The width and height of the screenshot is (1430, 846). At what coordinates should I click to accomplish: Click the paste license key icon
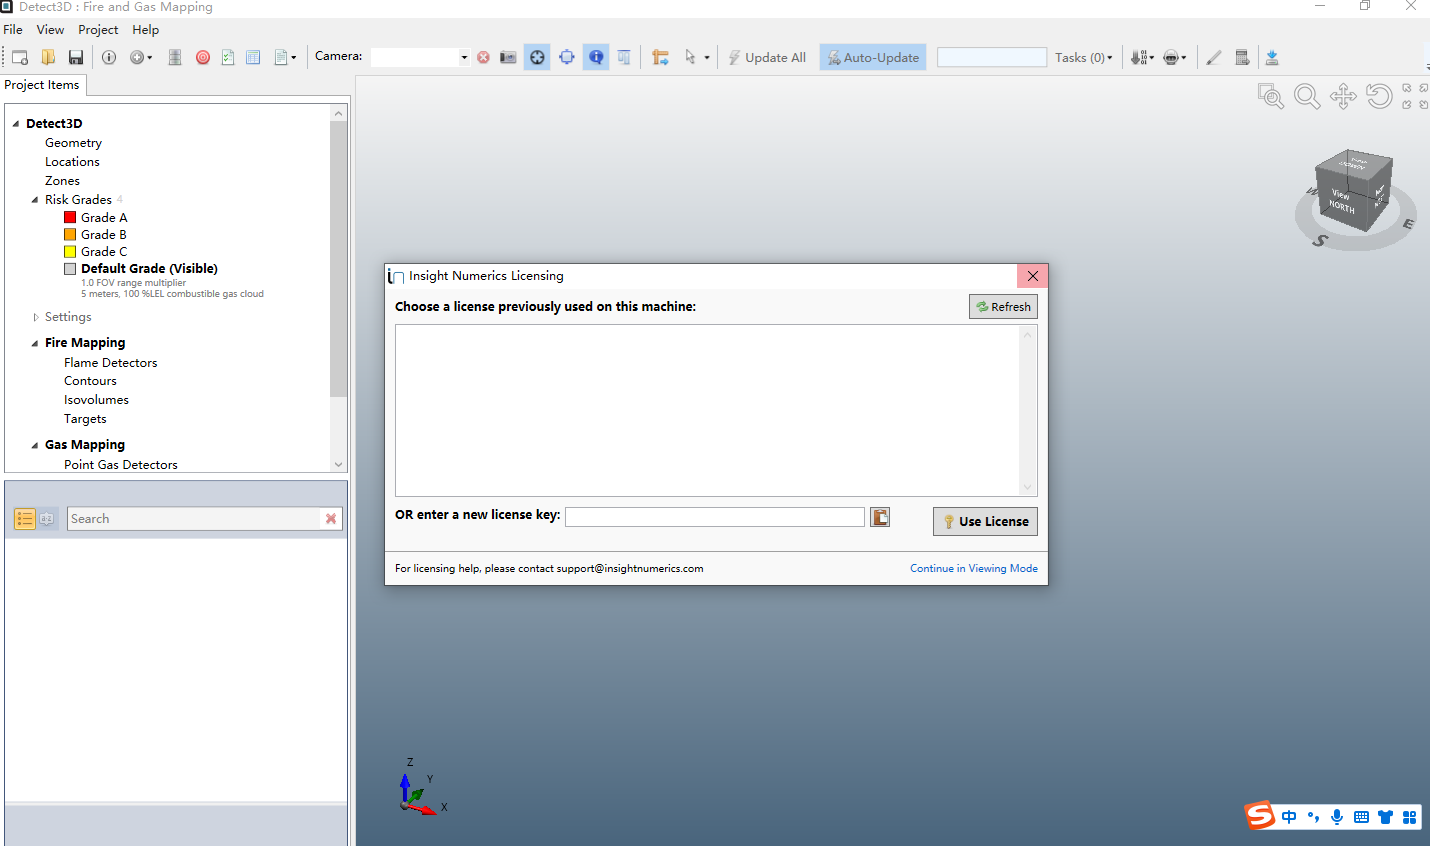tap(880, 517)
